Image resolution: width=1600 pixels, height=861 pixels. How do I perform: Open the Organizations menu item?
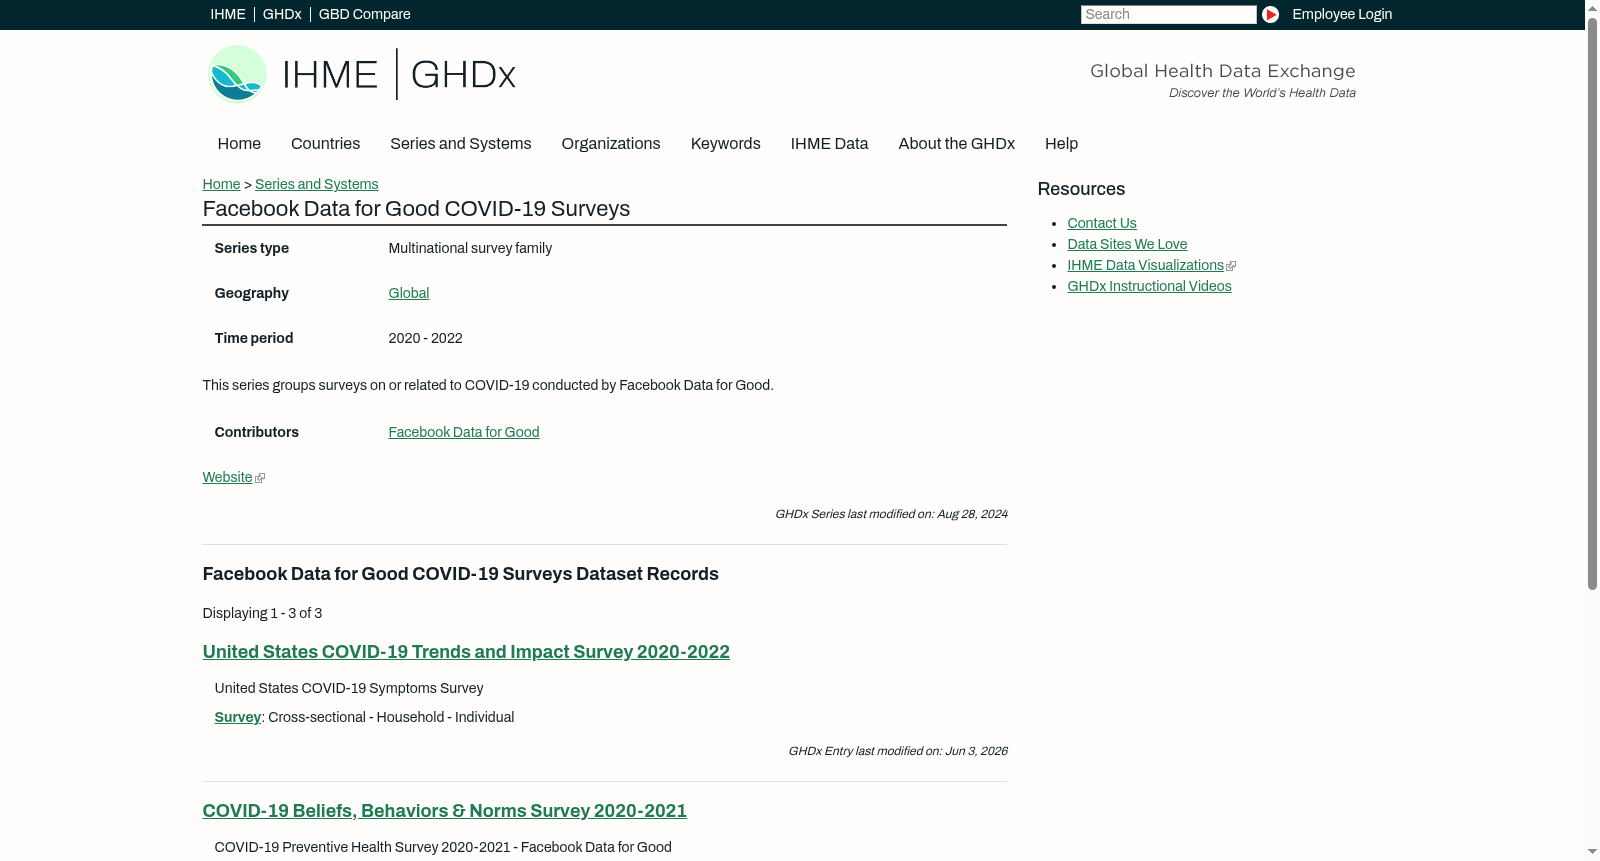(x=611, y=144)
